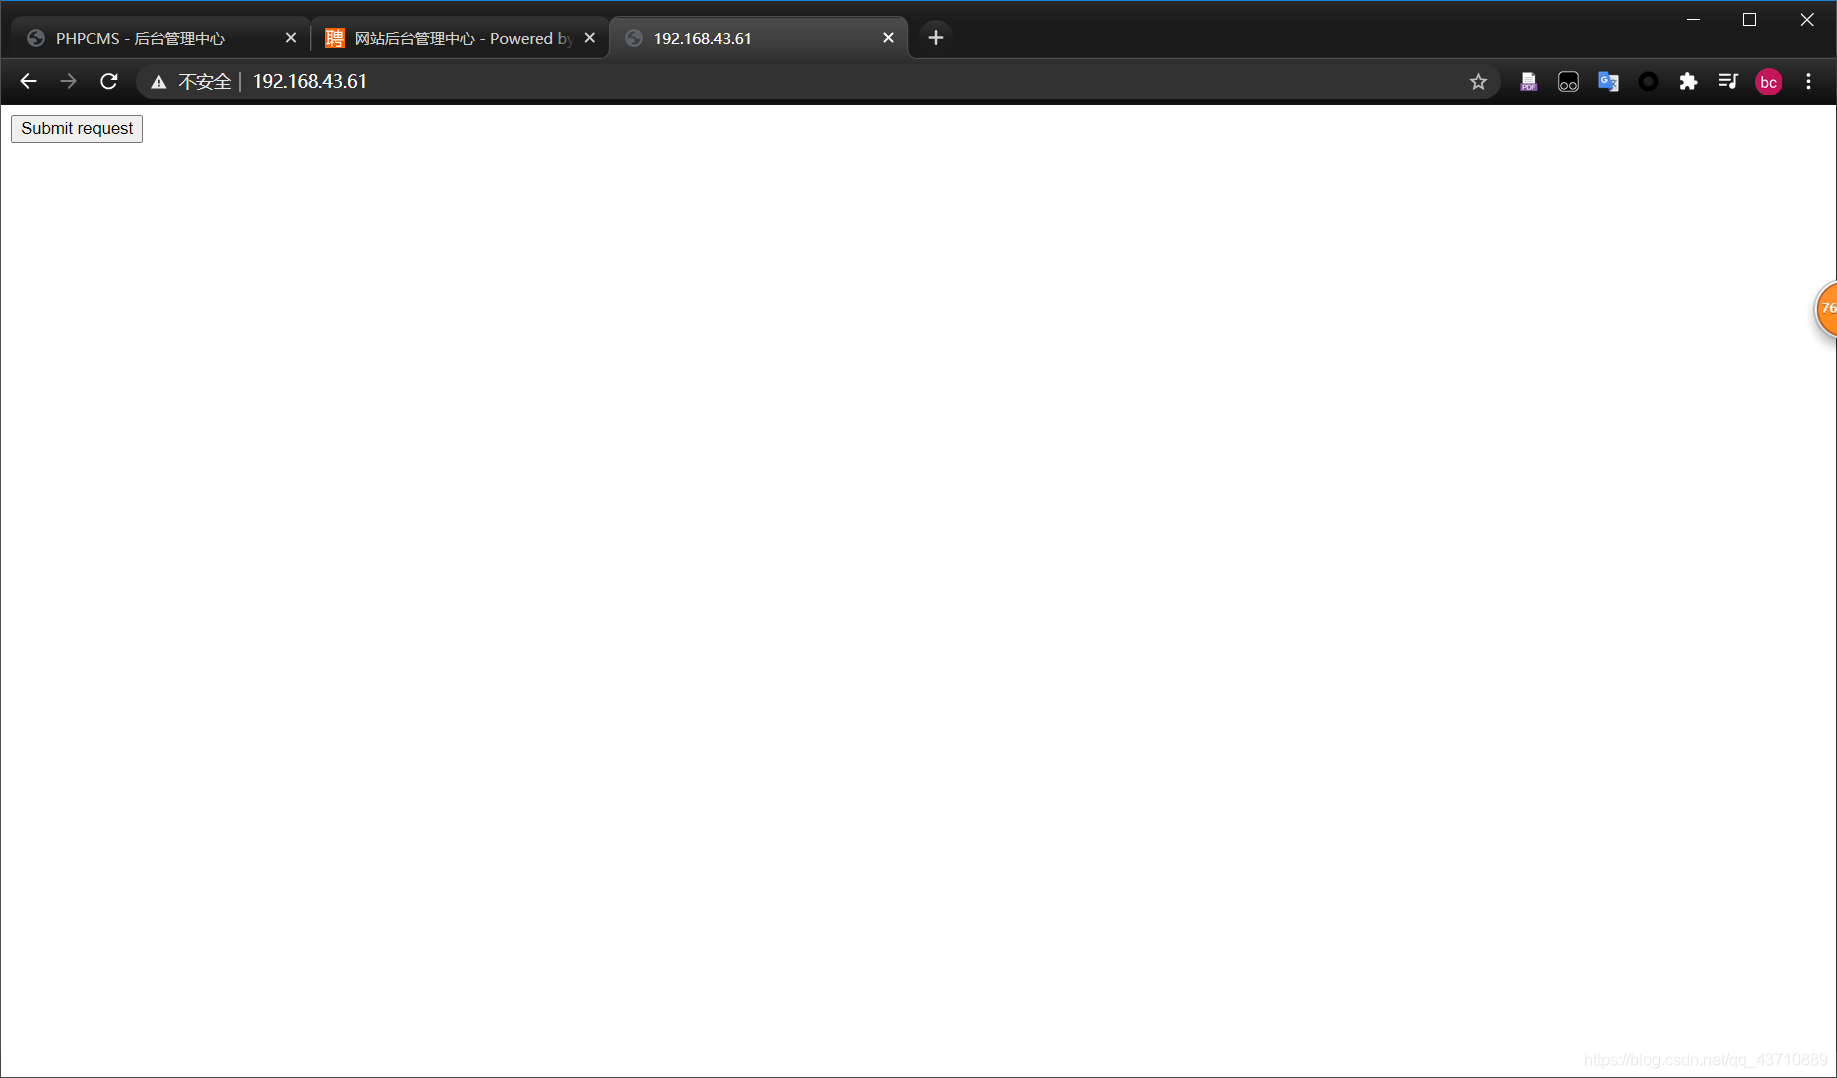Click the Submit request button
Viewport: 1837px width, 1078px height.
[77, 128]
